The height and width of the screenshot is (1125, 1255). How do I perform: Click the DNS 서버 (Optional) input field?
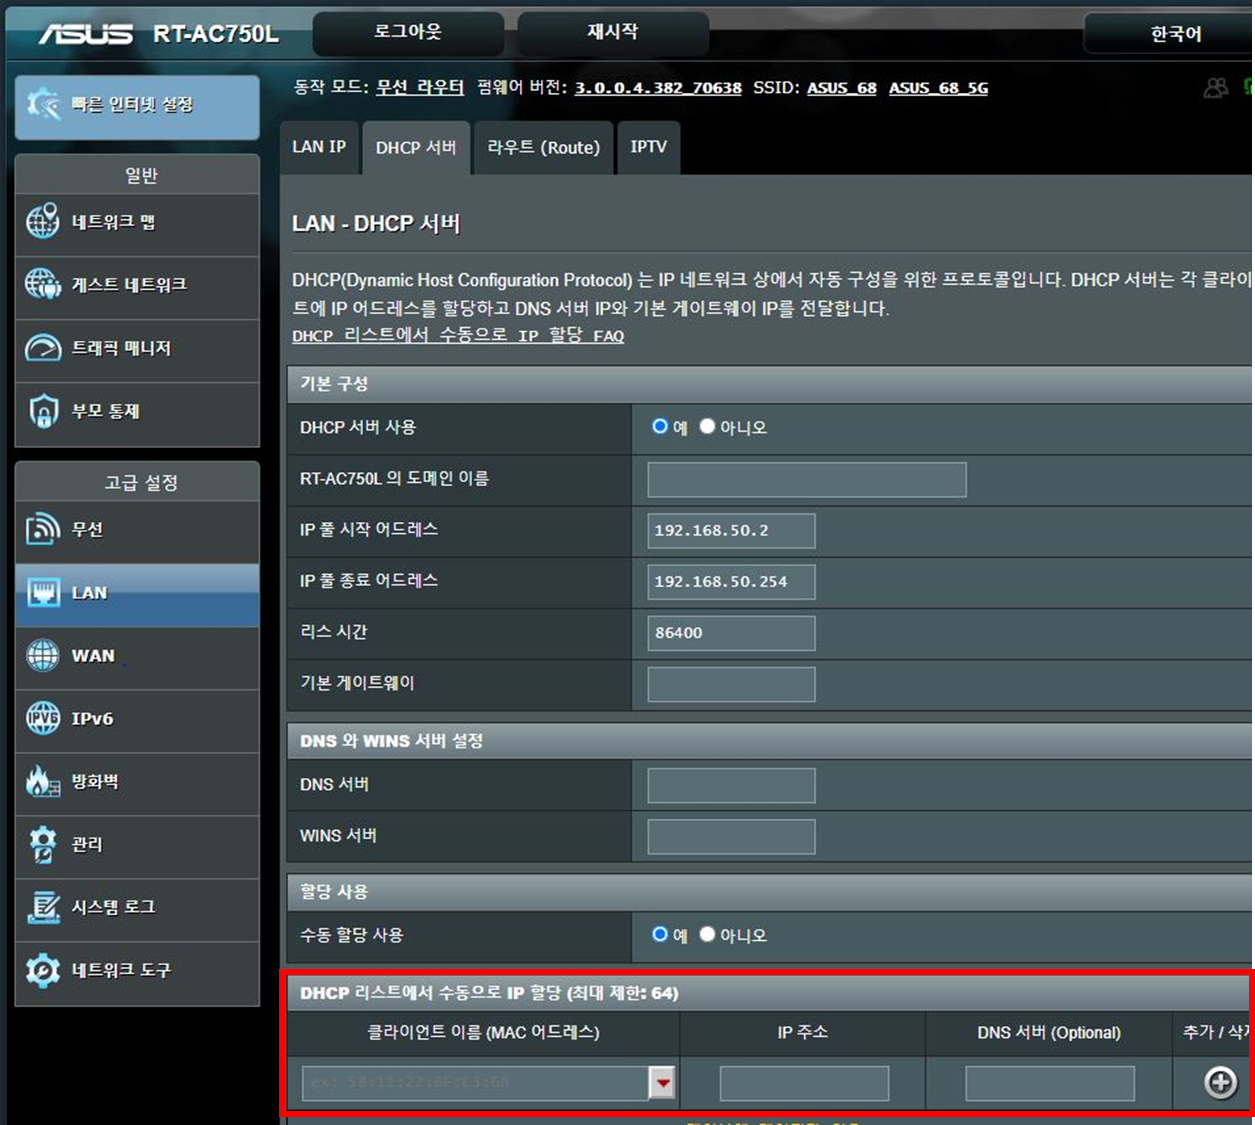pyautogui.click(x=1050, y=1083)
